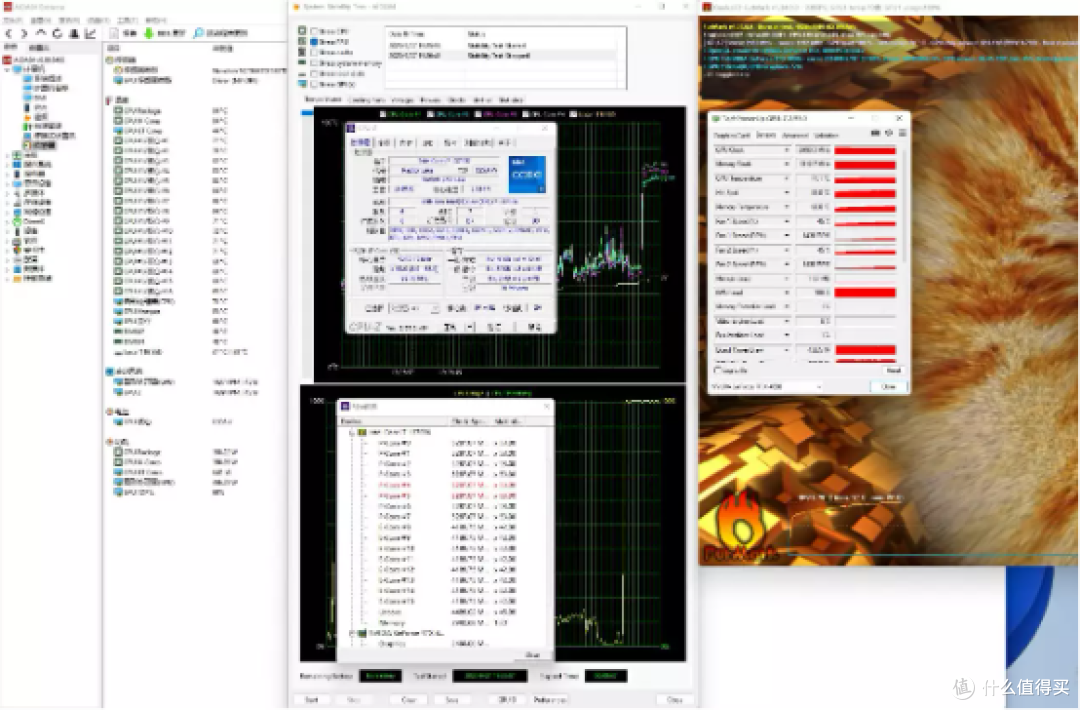Viewport: 1080px width, 710px height.
Task: Open the Memory Clock sensor dropdown in GPU-Z
Action: [787, 164]
